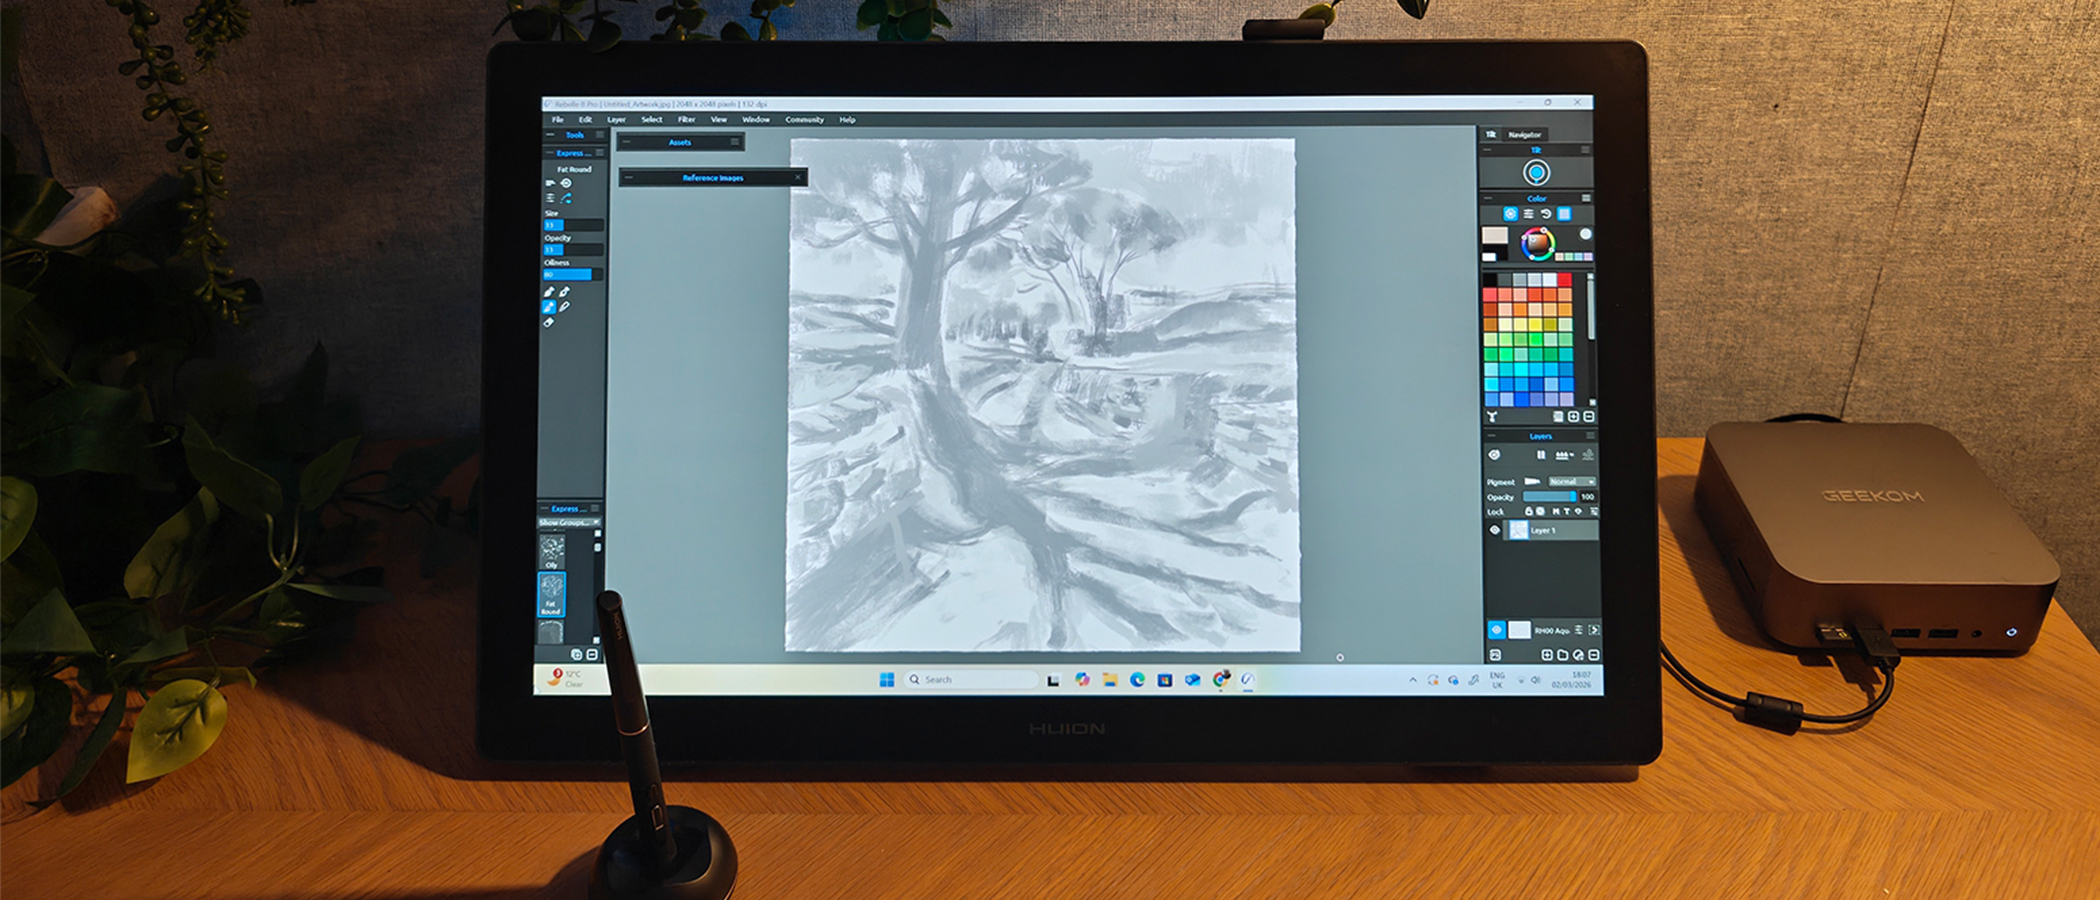Click the Tilt control circle
The width and height of the screenshot is (2100, 900).
tap(1537, 170)
